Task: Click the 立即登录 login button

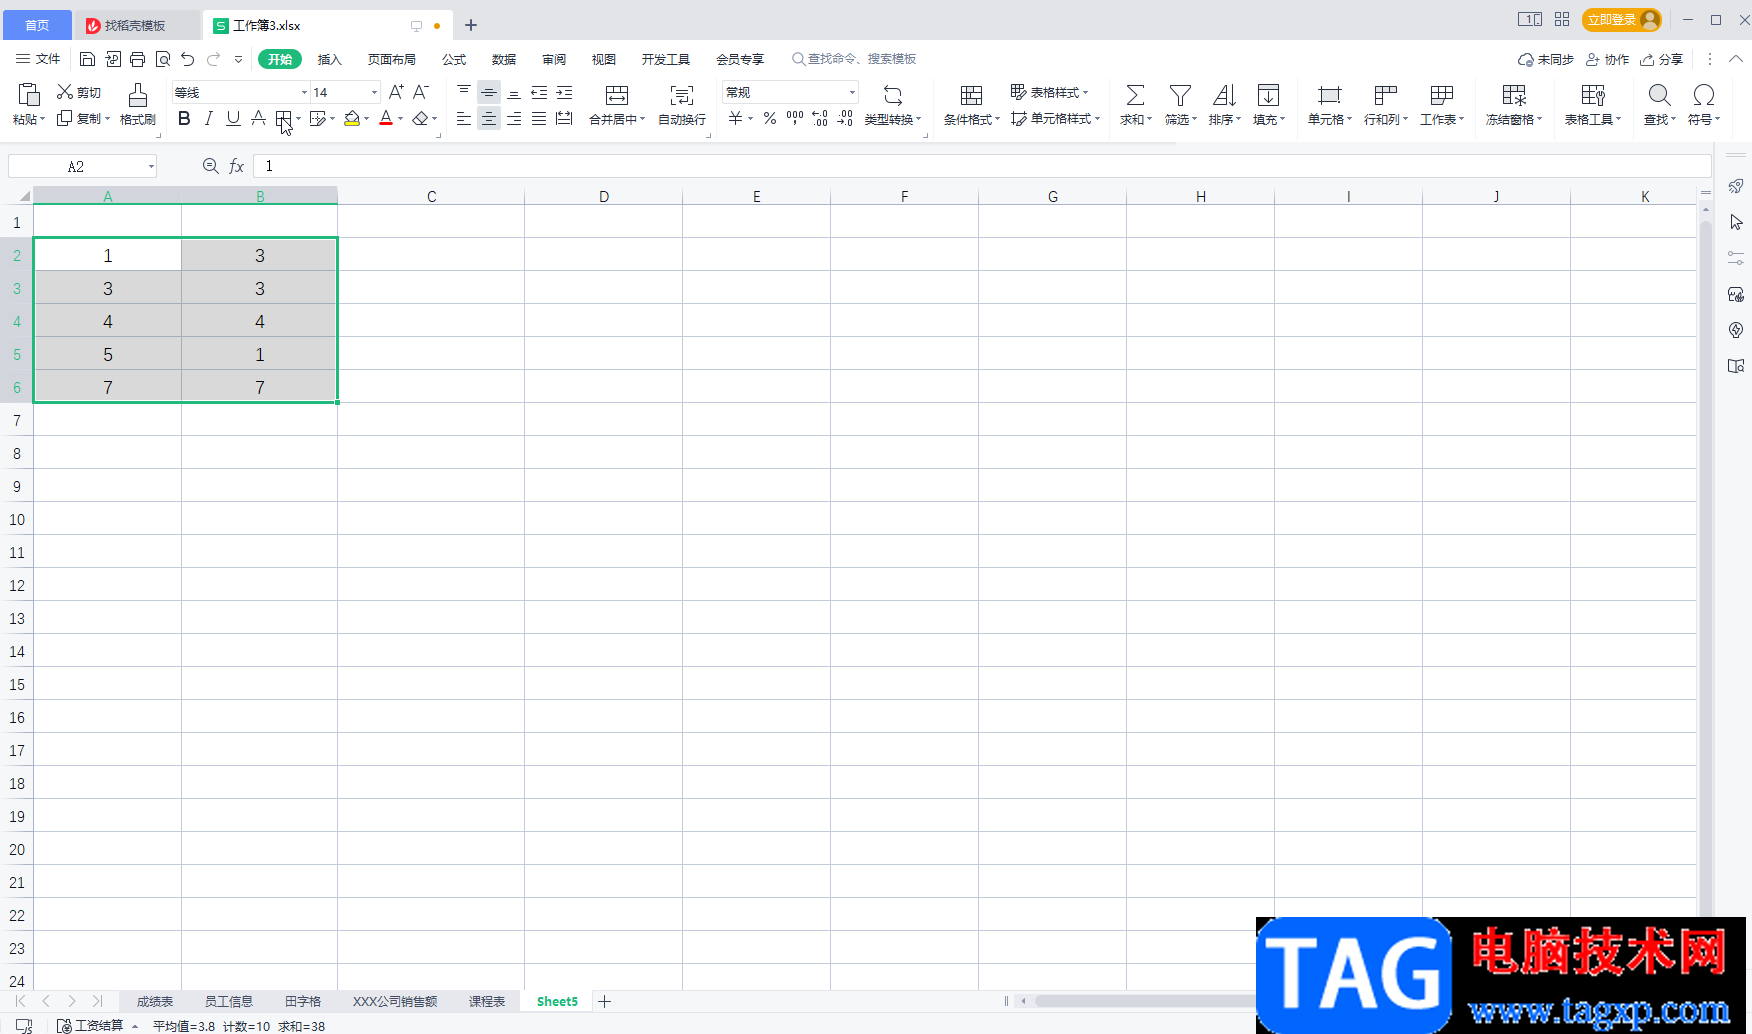Action: point(1621,20)
